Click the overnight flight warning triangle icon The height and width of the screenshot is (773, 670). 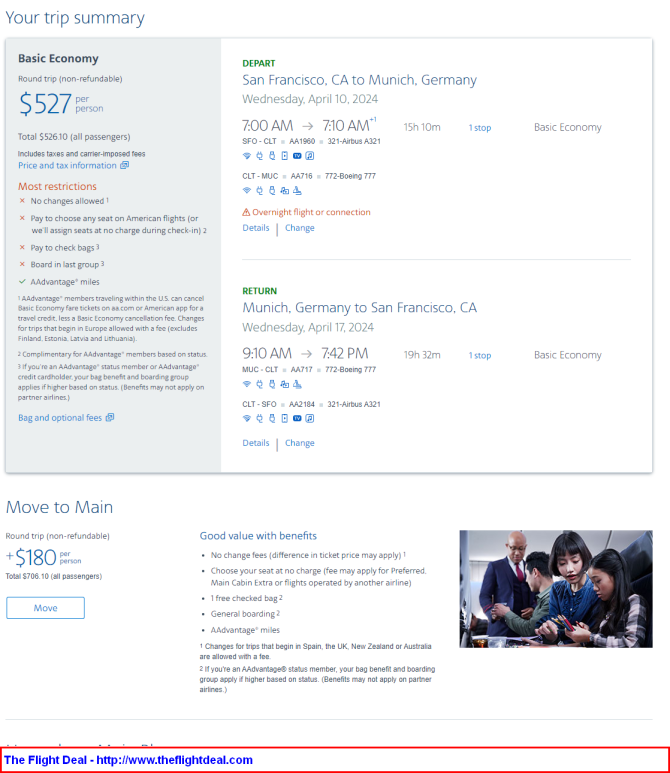coord(246,212)
